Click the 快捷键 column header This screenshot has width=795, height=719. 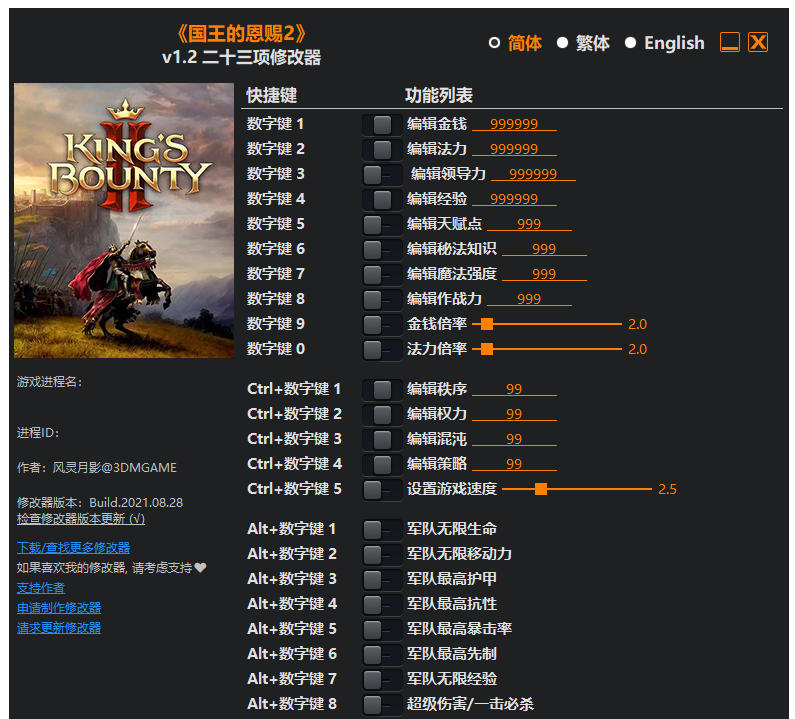pyautogui.click(x=271, y=95)
